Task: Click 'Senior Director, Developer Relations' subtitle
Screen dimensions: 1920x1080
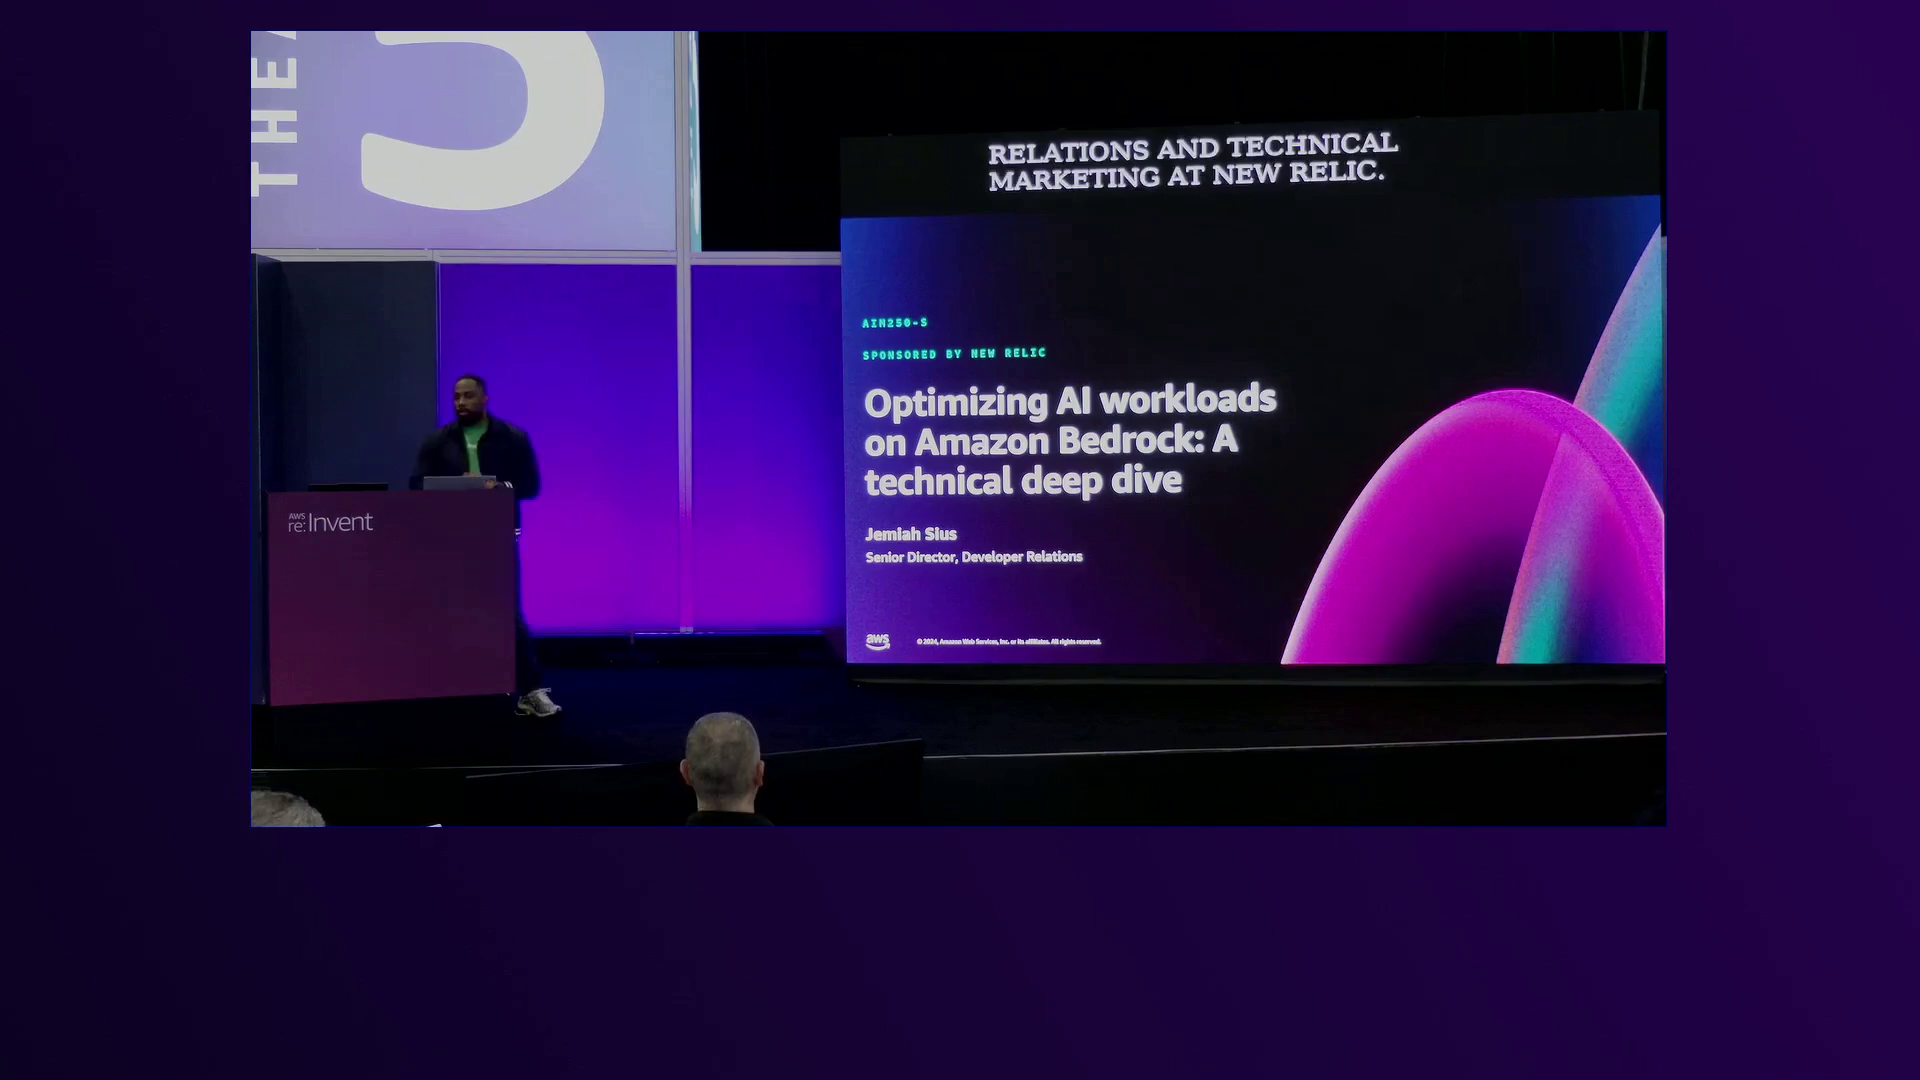Action: [974, 557]
